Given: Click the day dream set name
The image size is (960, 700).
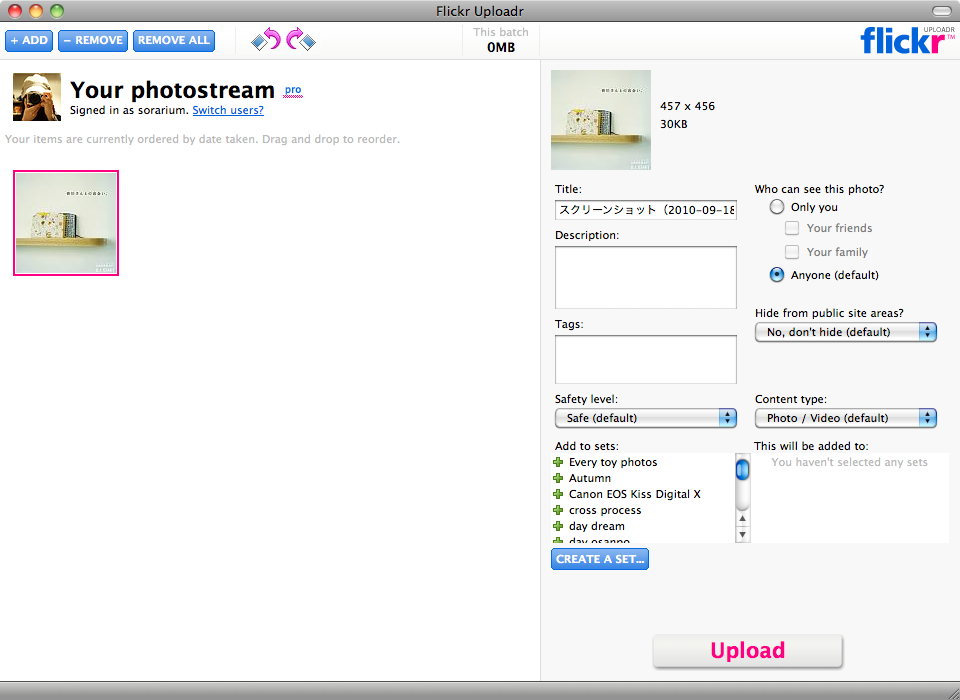Looking at the screenshot, I should coord(597,526).
